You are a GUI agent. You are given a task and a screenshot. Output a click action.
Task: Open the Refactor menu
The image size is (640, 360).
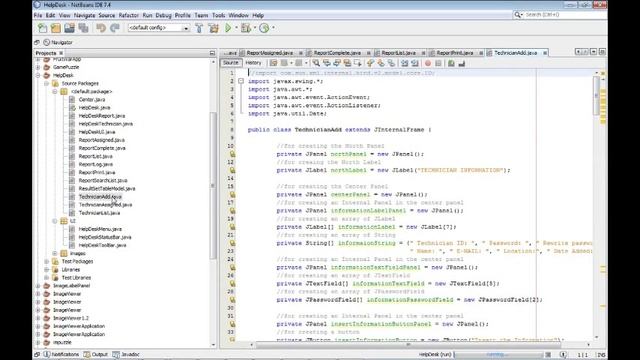tap(129, 15)
